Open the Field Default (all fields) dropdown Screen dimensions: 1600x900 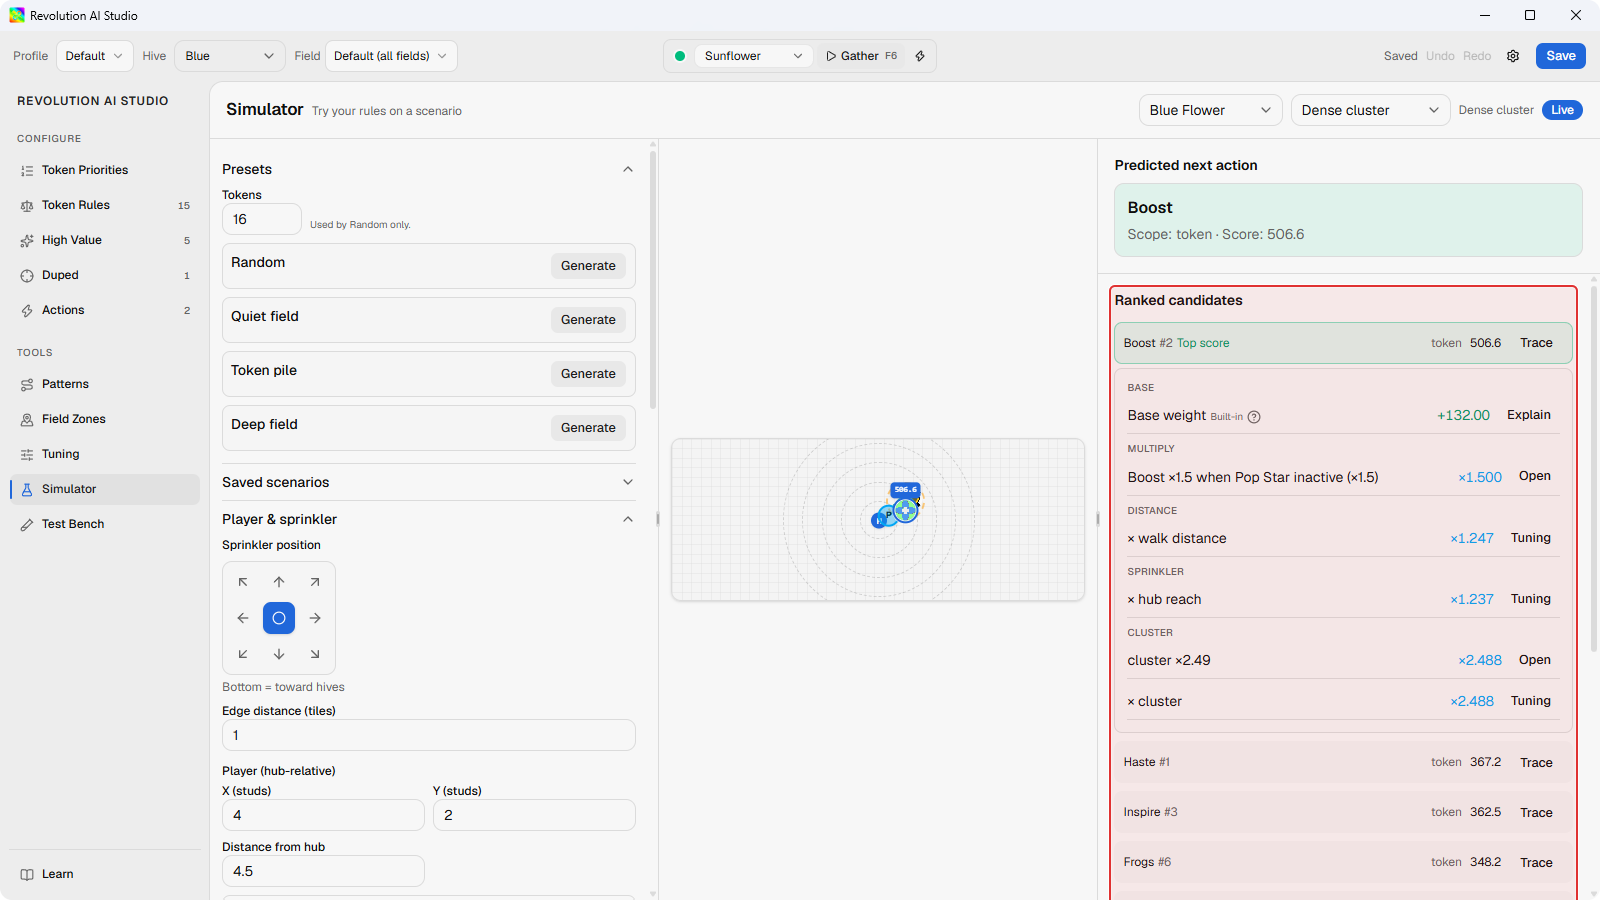(x=391, y=56)
